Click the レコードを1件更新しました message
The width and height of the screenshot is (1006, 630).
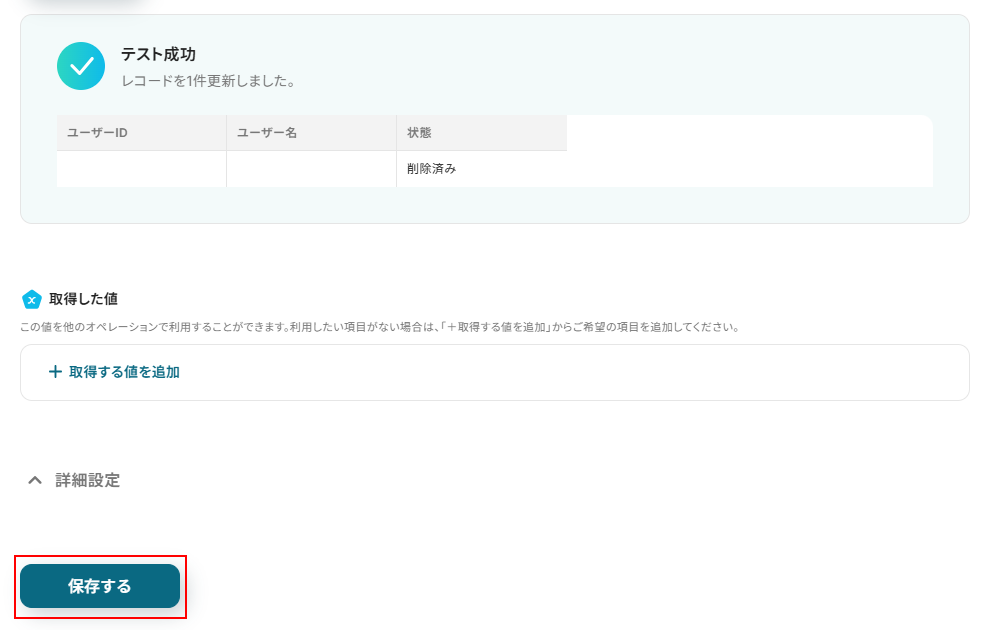click(x=209, y=81)
